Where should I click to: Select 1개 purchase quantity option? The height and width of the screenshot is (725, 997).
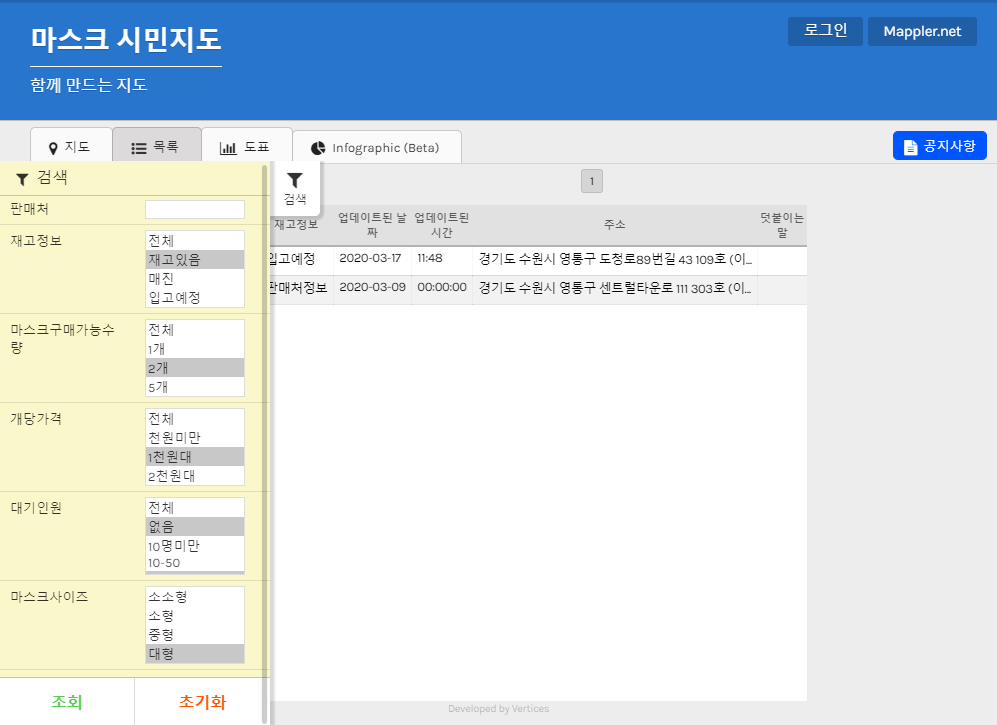[195, 349]
